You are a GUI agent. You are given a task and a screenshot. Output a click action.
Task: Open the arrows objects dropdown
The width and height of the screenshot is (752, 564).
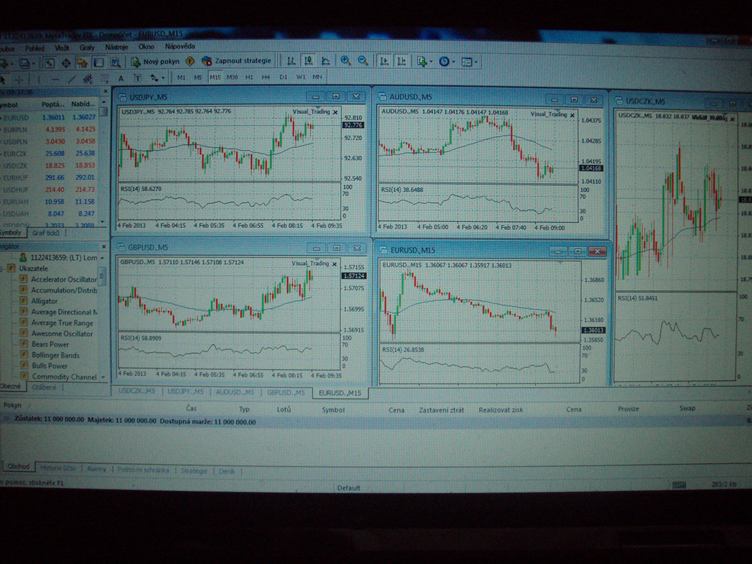pyautogui.click(x=157, y=78)
